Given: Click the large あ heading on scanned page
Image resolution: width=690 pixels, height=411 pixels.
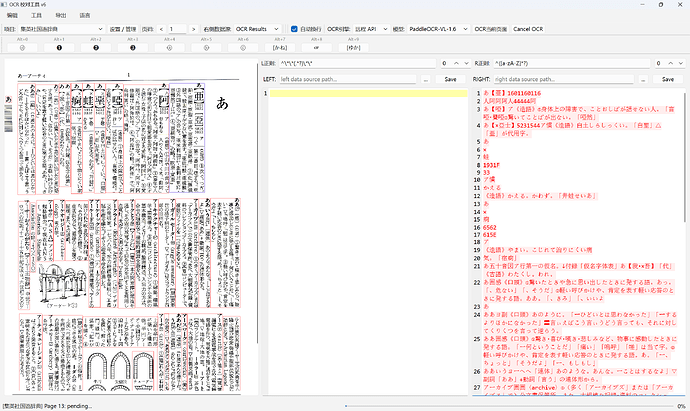Looking at the screenshot, I should click(x=222, y=103).
